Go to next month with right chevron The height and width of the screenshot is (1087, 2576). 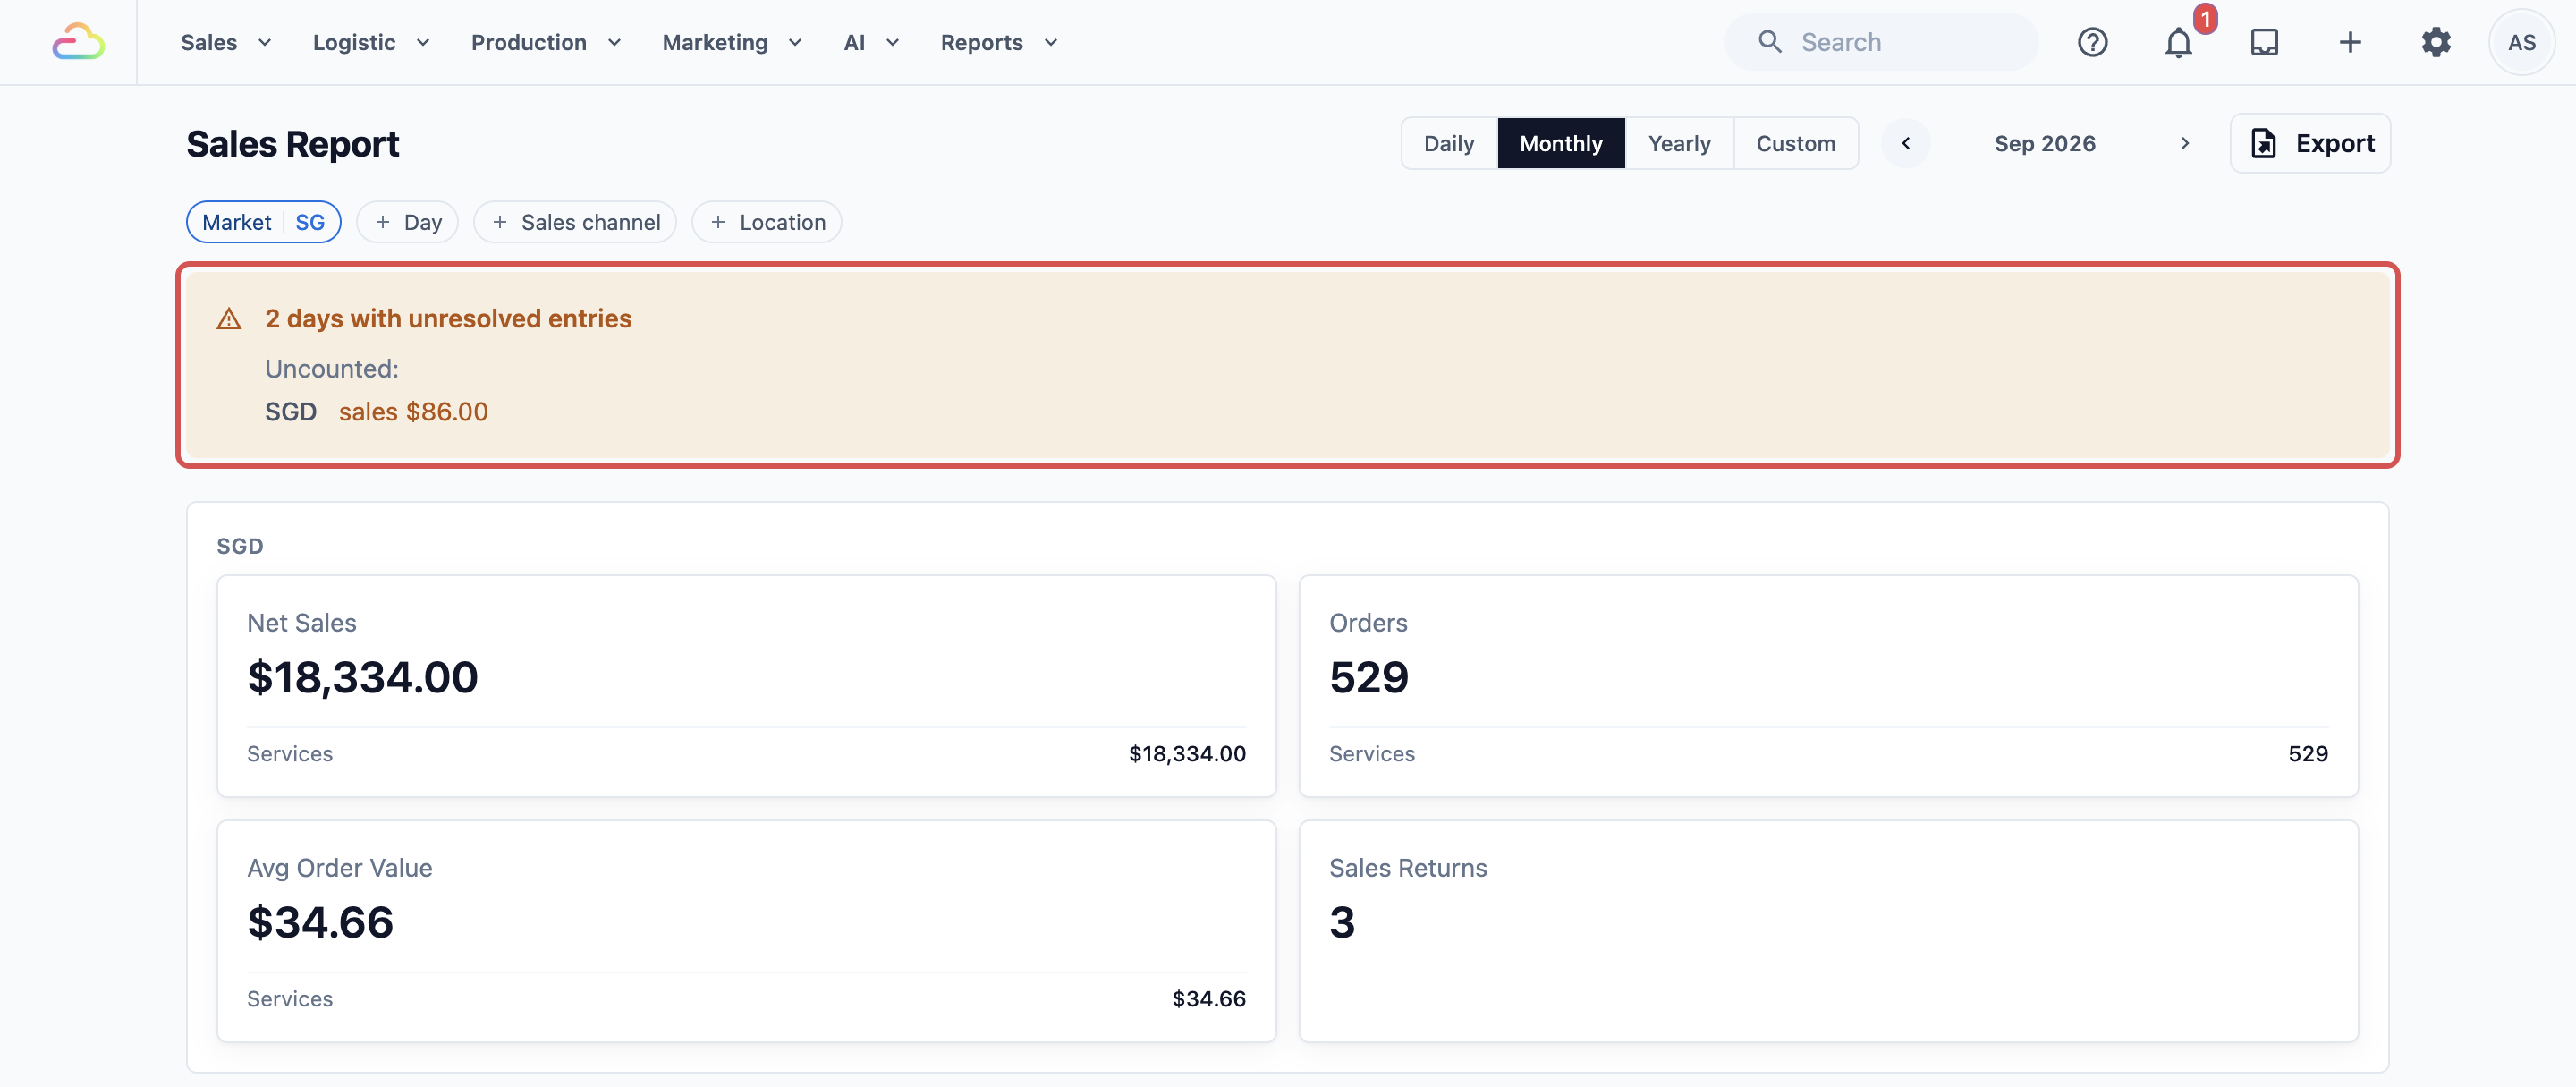[x=2184, y=143]
